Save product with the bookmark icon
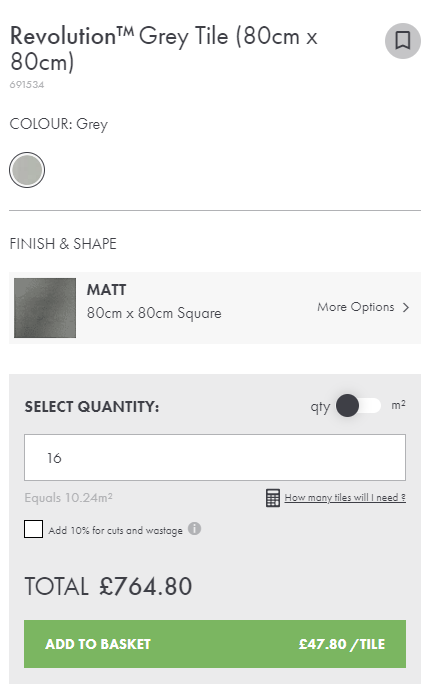Image resolution: width=428 pixels, height=684 pixels. (402, 41)
